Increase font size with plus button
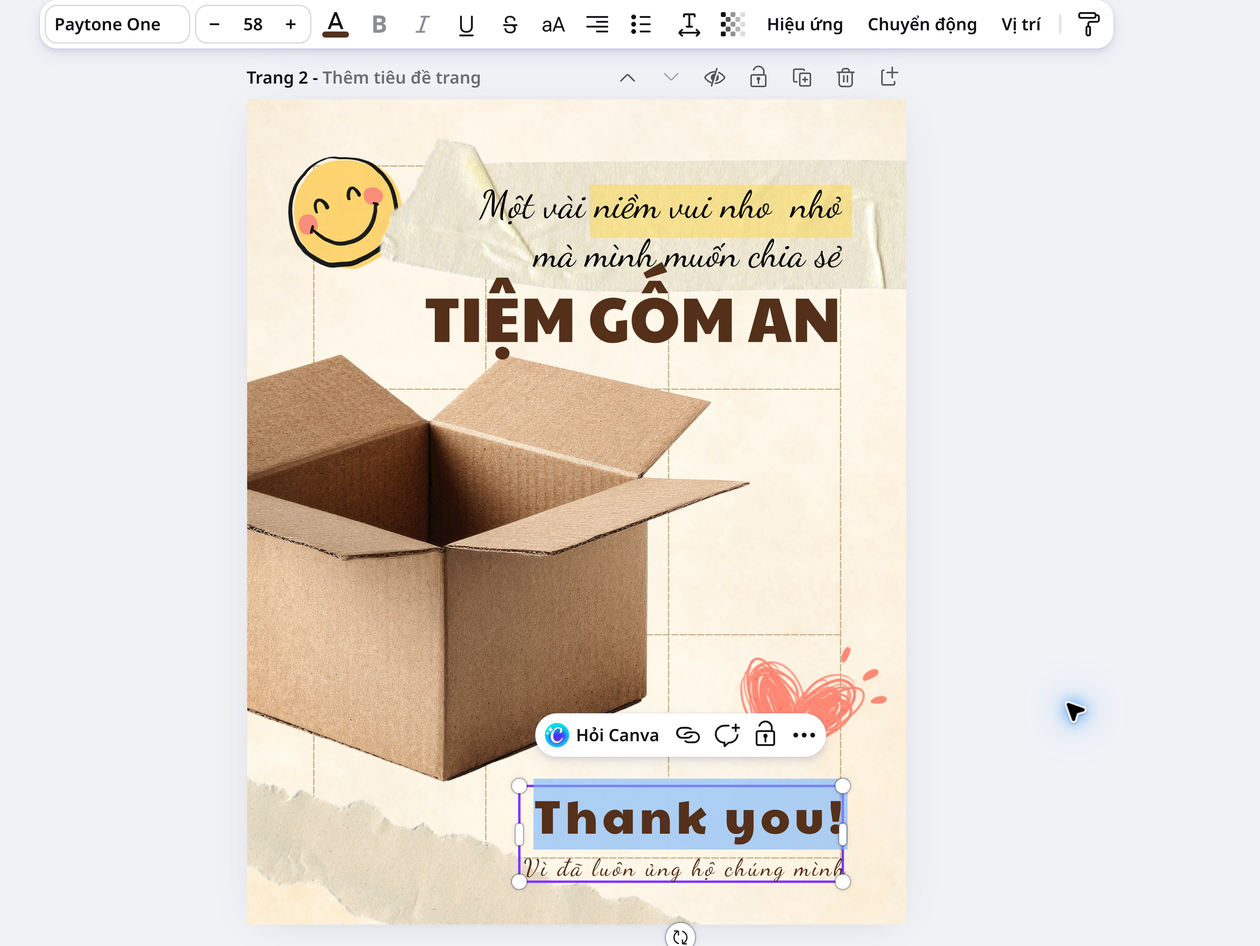Image resolution: width=1260 pixels, height=946 pixels. coord(291,24)
